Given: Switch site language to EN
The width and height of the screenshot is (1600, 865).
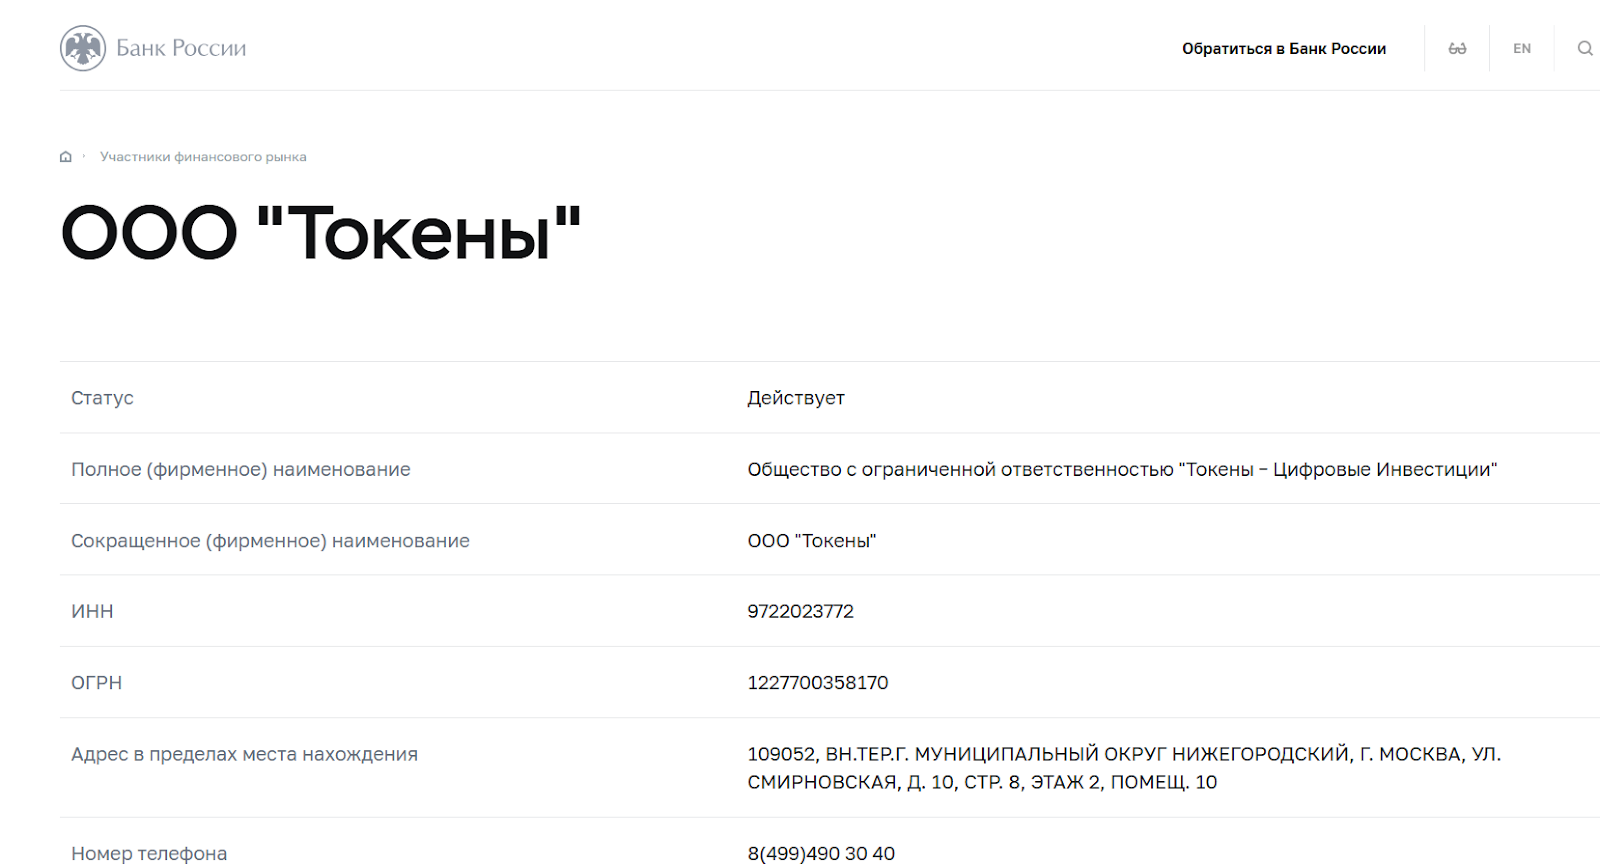Looking at the screenshot, I should tap(1521, 49).
